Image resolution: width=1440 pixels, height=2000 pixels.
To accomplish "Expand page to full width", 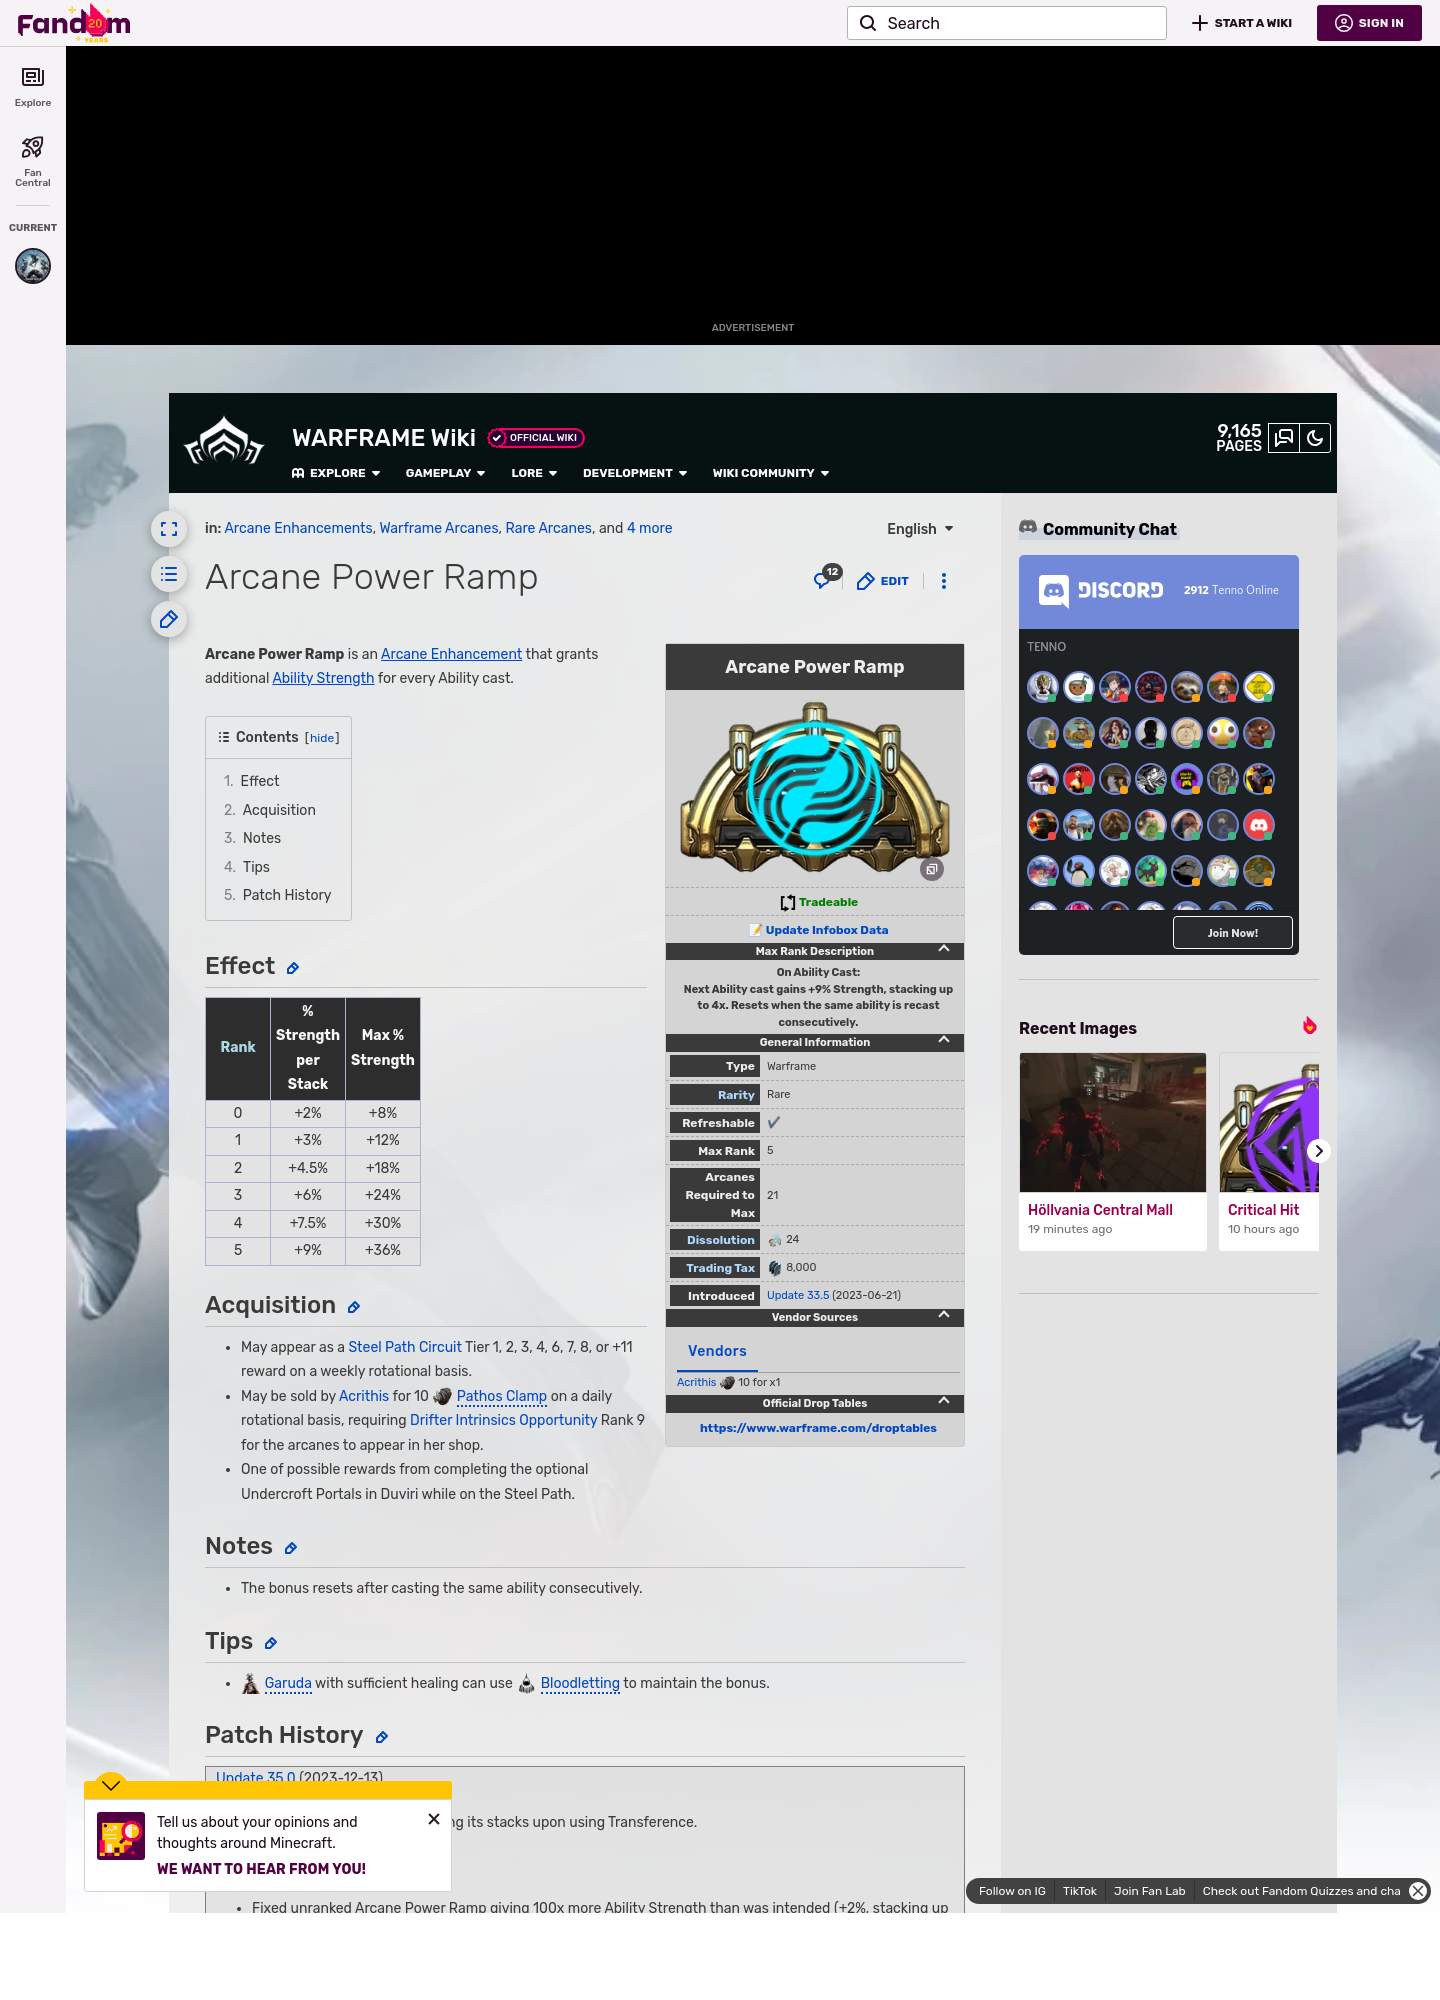I will pos(169,529).
